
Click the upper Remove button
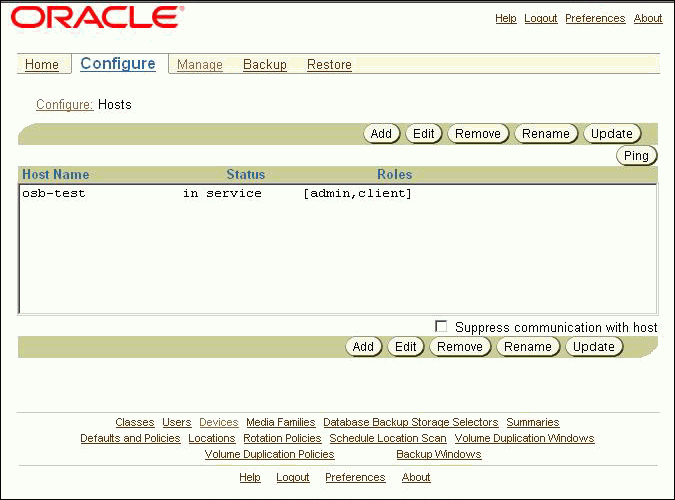(478, 134)
